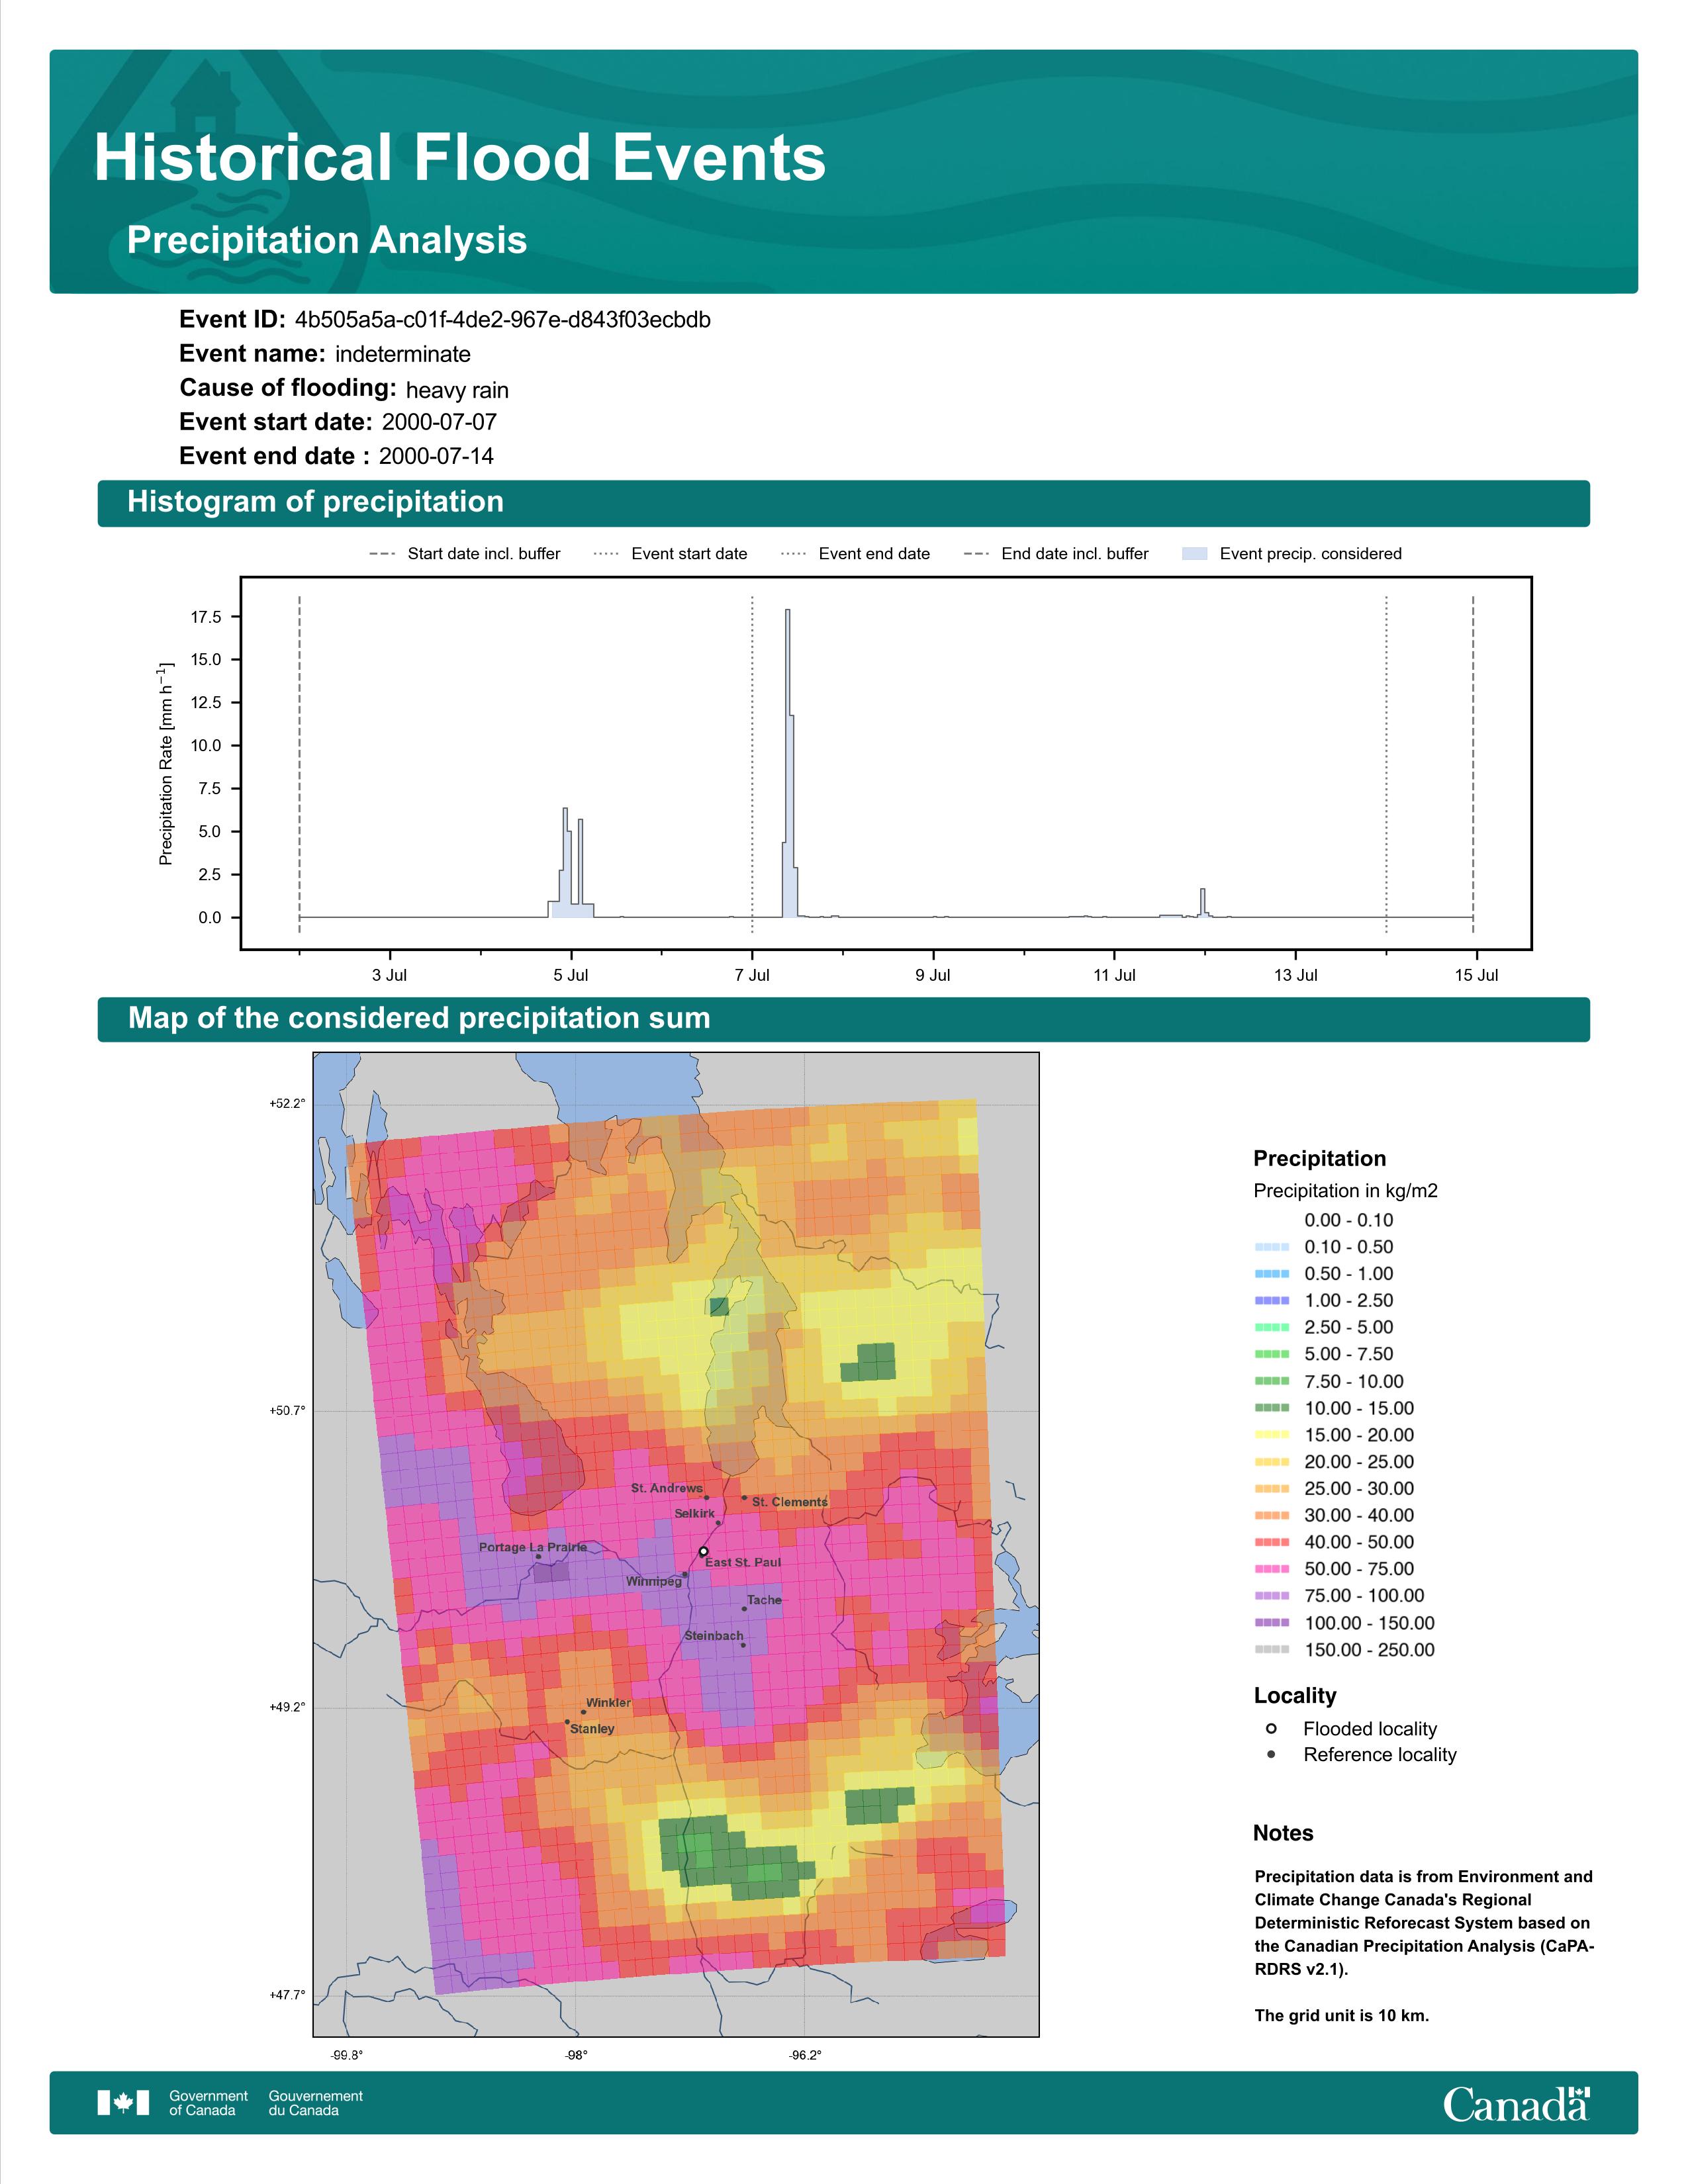Click the 10.00 - 15.00 precipitation swatch

[1272, 1408]
